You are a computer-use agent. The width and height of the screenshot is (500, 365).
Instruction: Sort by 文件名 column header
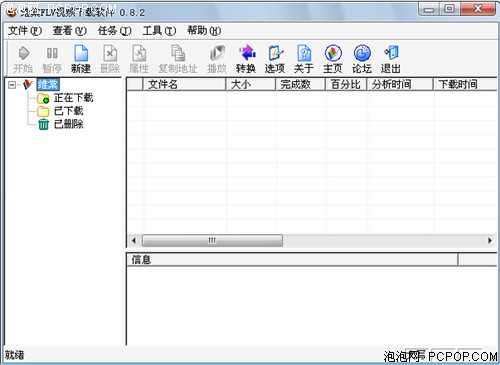point(184,84)
